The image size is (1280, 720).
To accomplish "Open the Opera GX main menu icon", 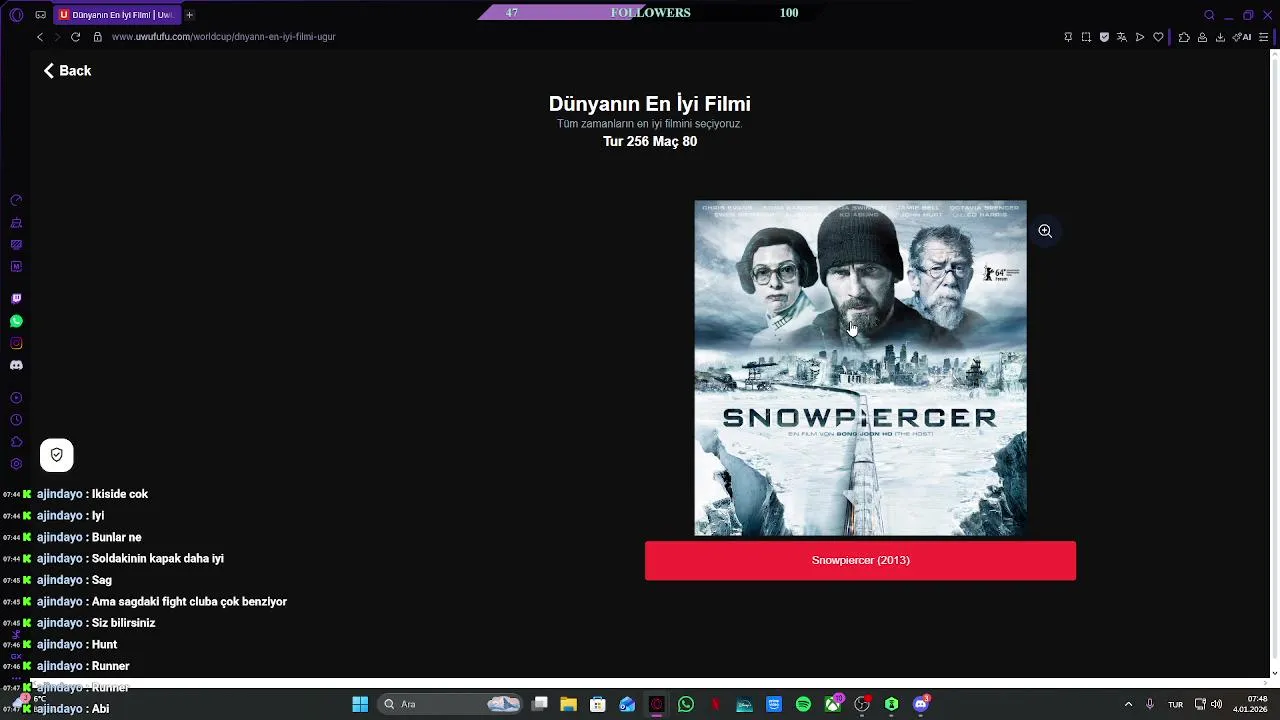I will (x=16, y=15).
